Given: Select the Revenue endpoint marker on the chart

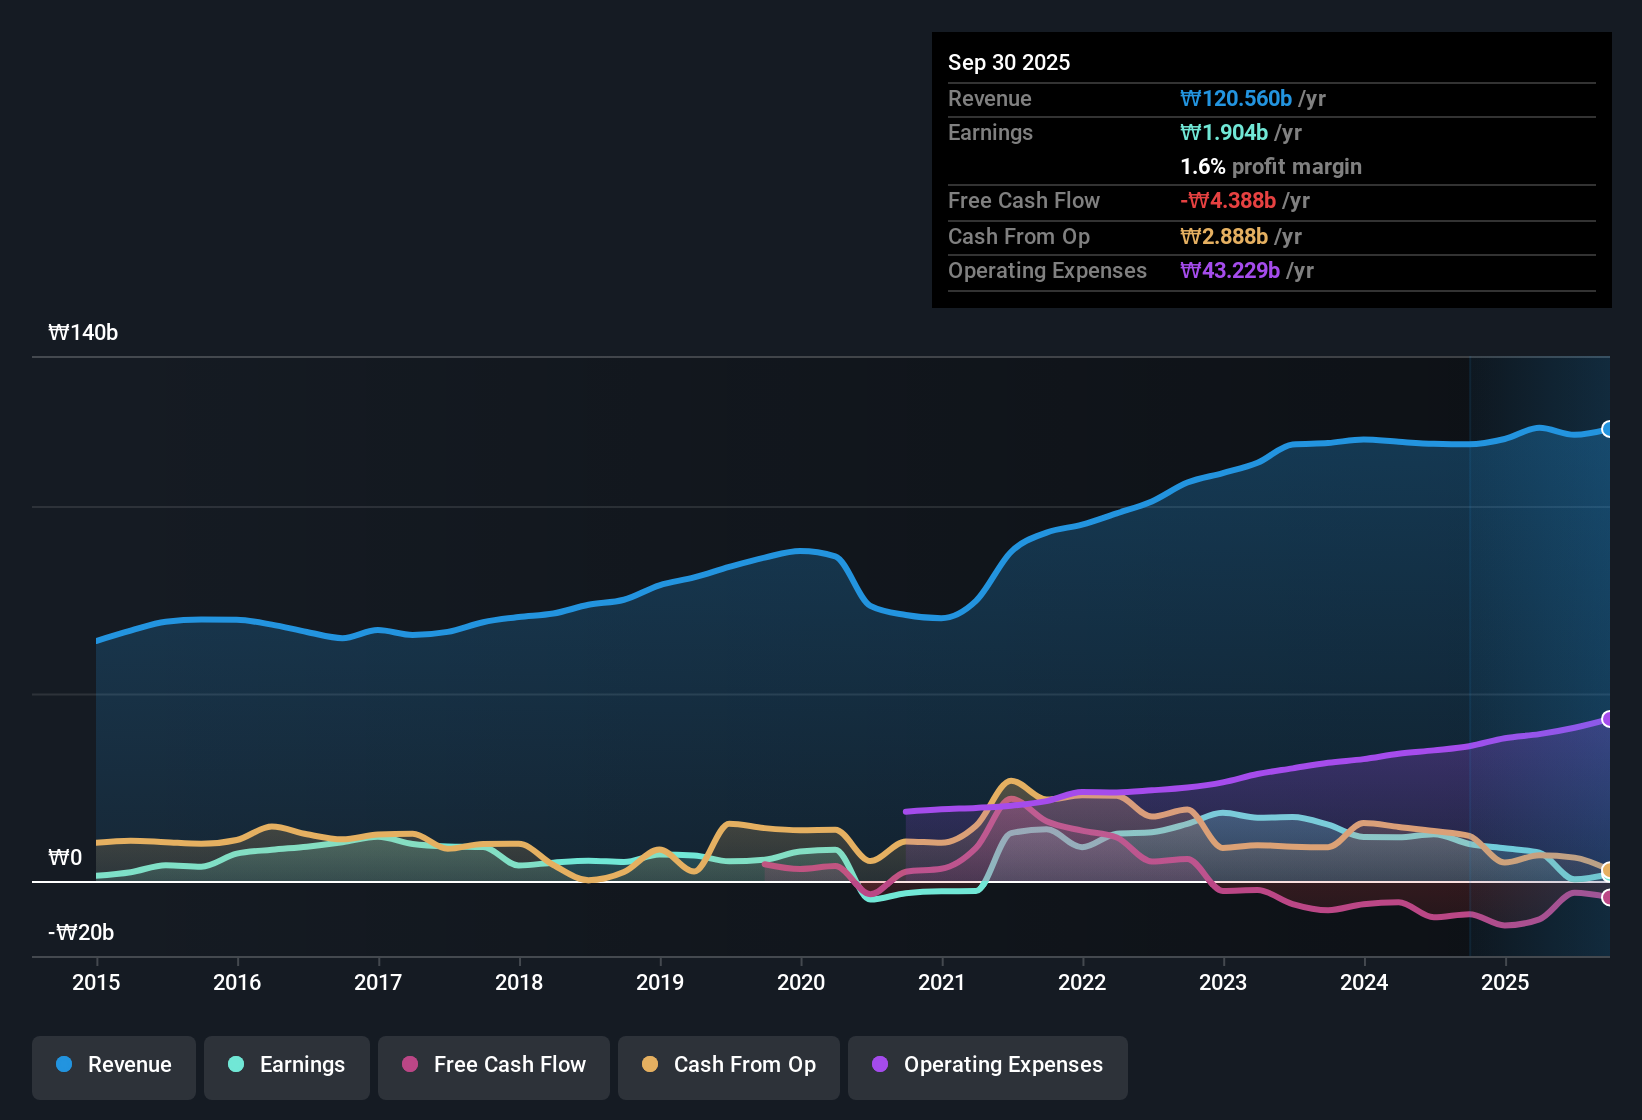Looking at the screenshot, I should pyautogui.click(x=1608, y=429).
